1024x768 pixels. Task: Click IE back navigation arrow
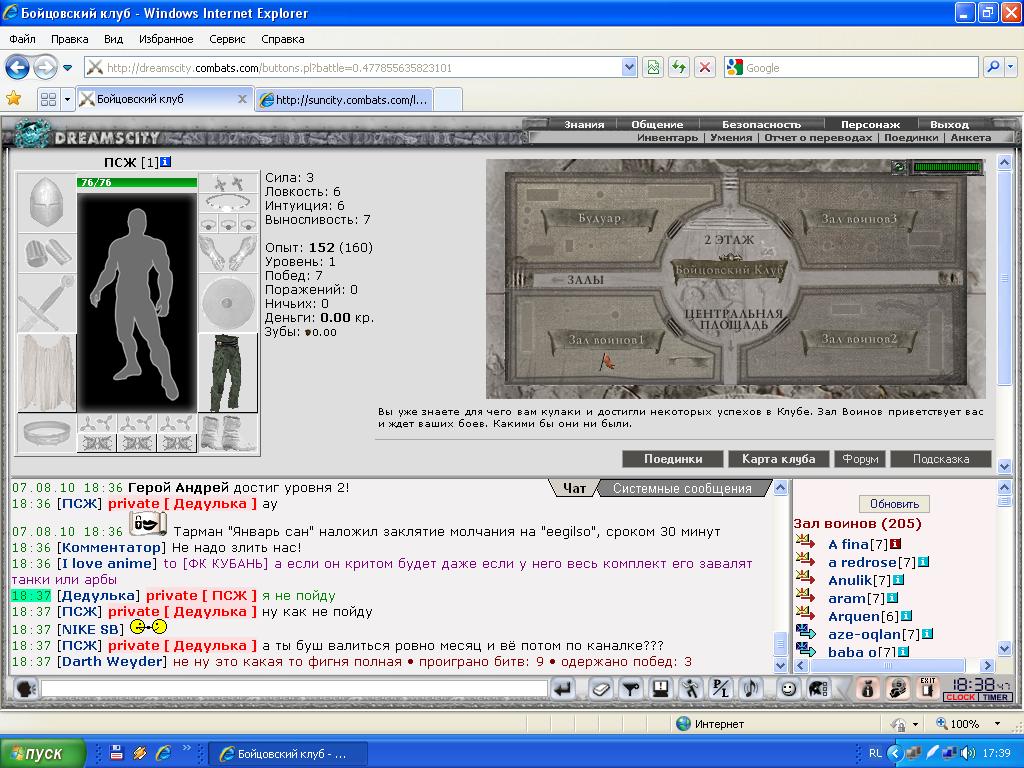click(x=18, y=67)
